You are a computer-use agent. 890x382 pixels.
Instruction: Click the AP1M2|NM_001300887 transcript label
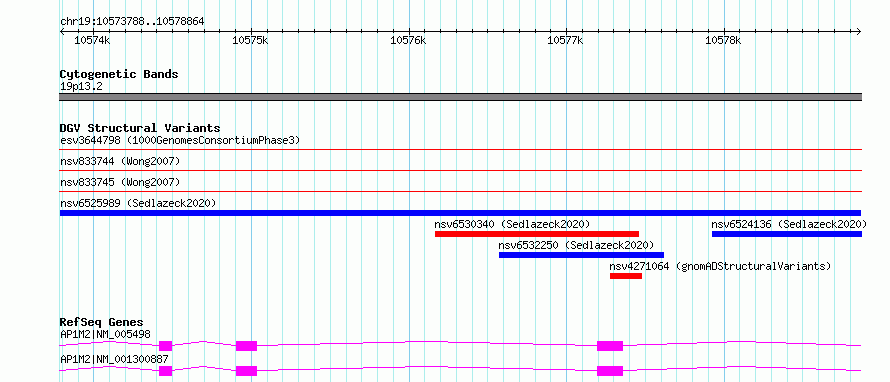(x=114, y=360)
